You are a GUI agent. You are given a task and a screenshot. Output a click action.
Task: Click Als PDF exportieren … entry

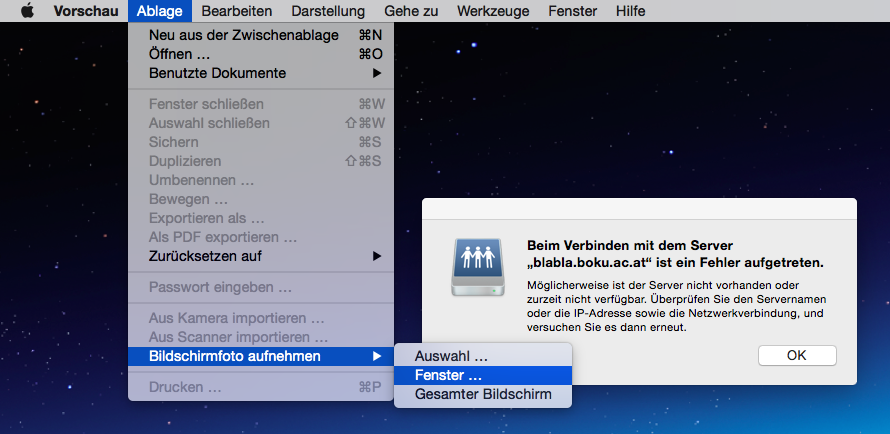coord(261,237)
